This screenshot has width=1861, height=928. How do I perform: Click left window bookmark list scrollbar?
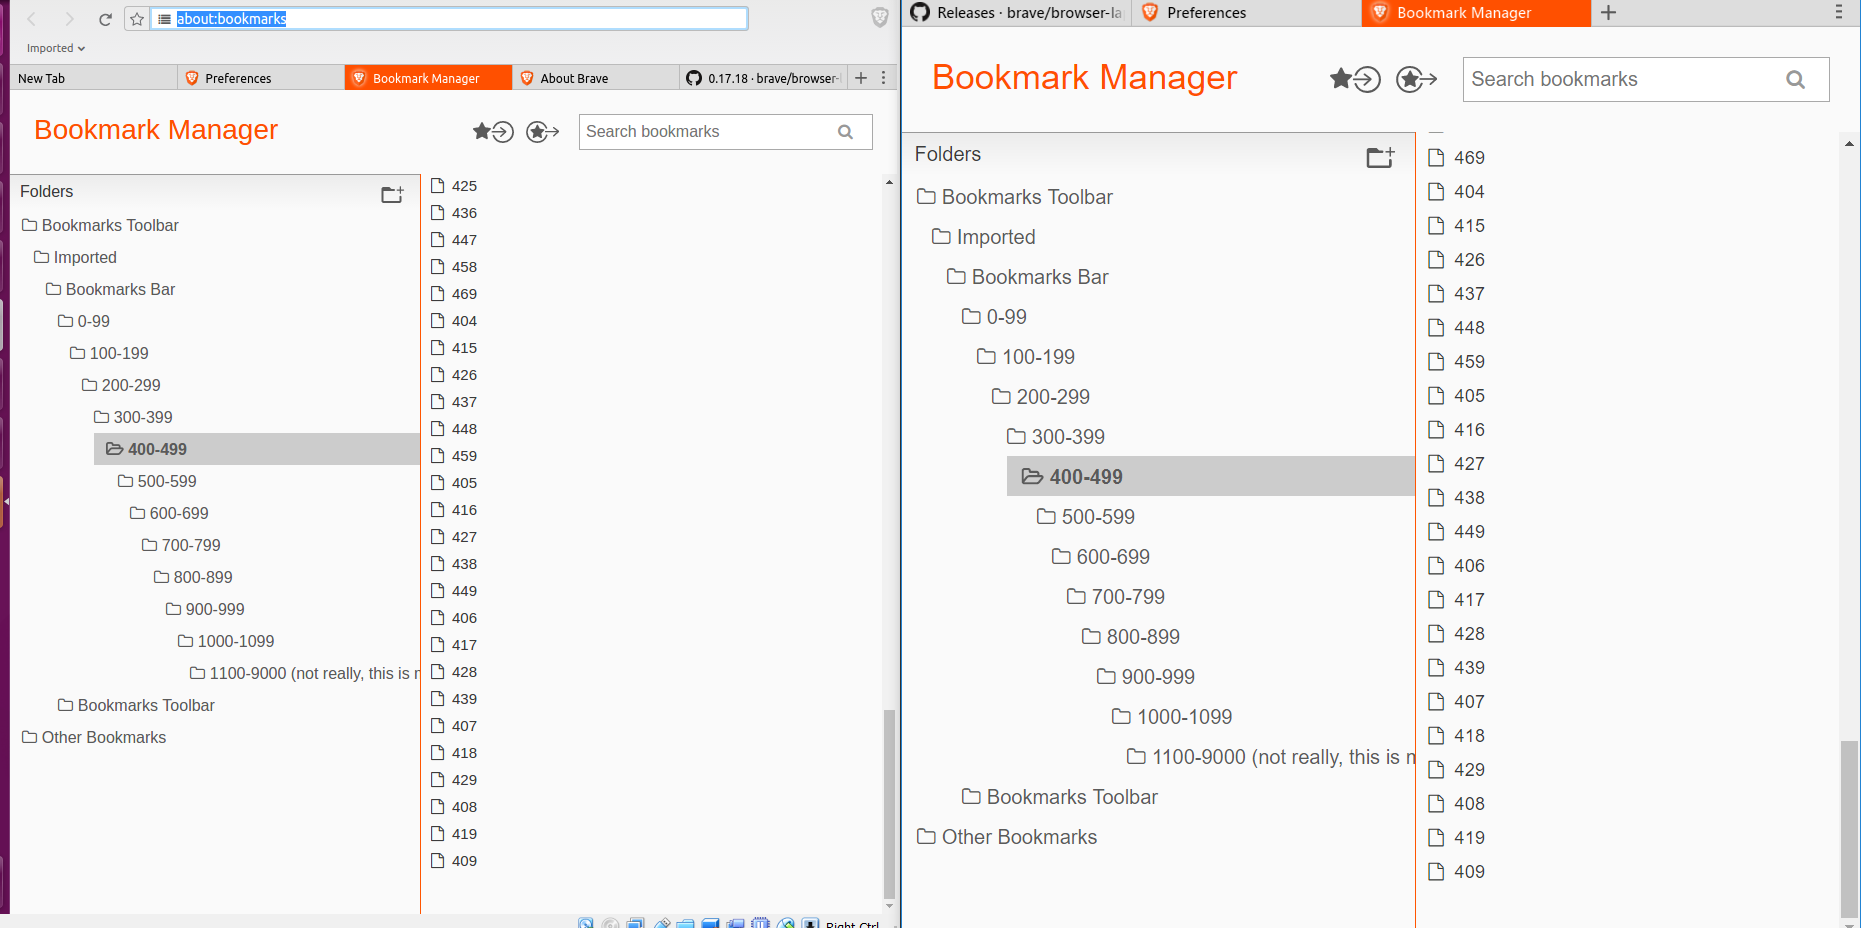[x=889, y=804]
